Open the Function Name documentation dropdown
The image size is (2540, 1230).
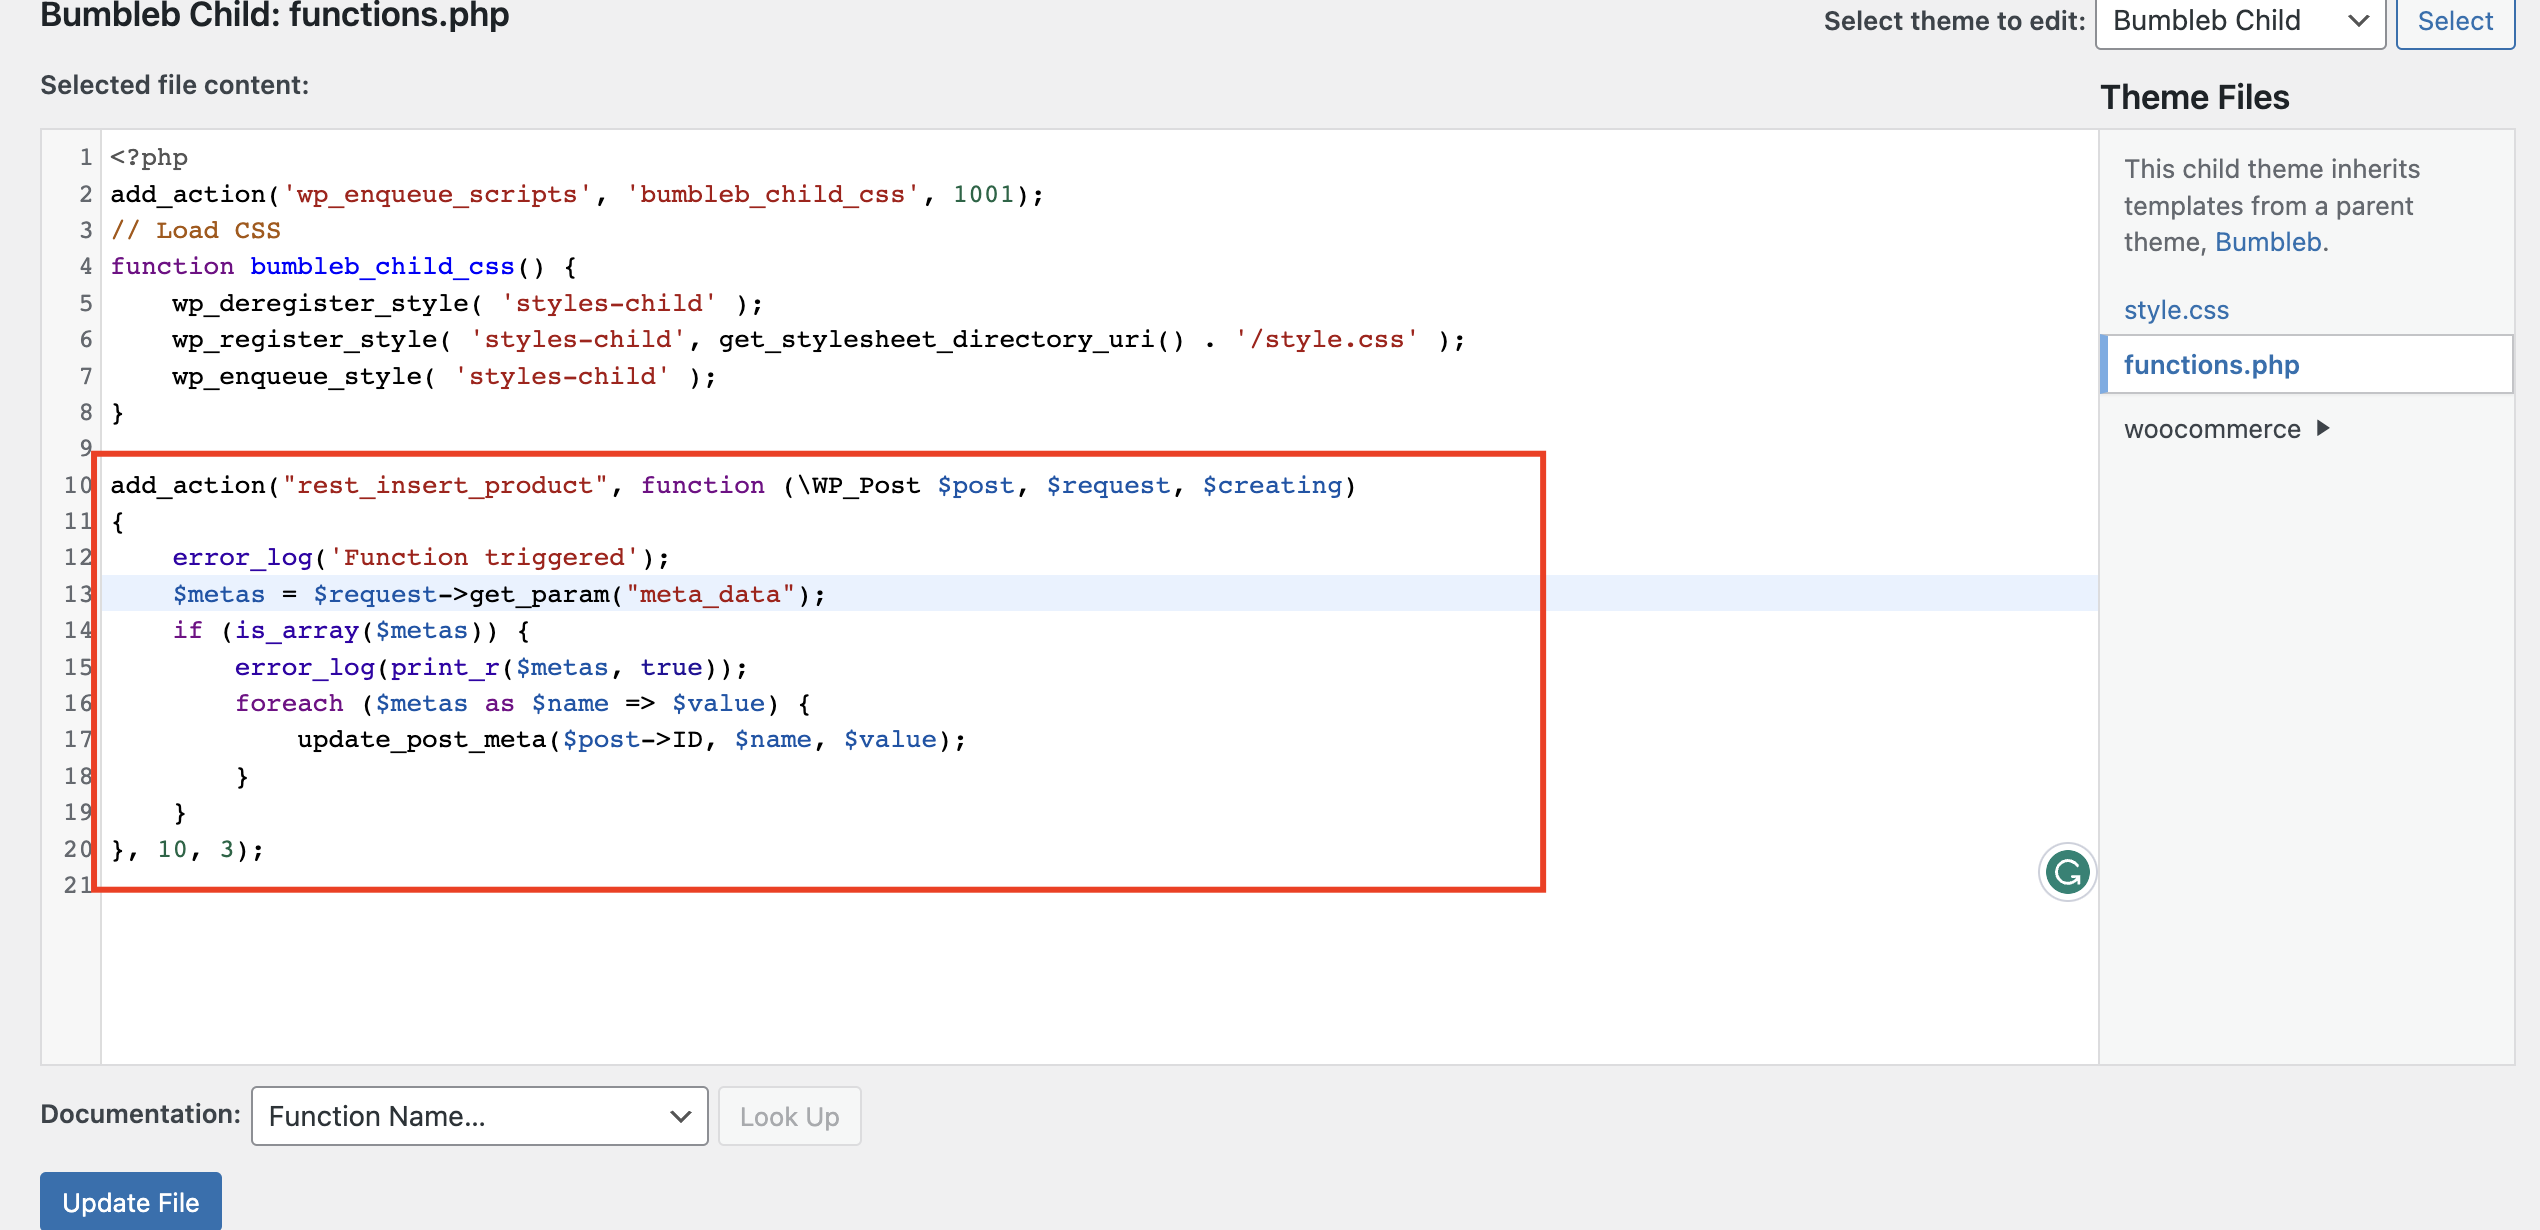[x=479, y=1116]
